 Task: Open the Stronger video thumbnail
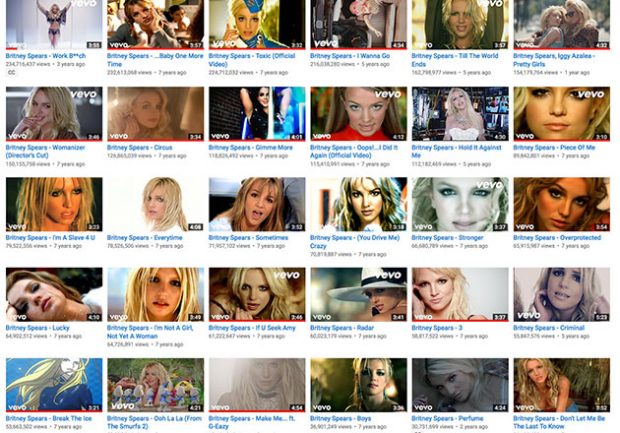pos(460,204)
